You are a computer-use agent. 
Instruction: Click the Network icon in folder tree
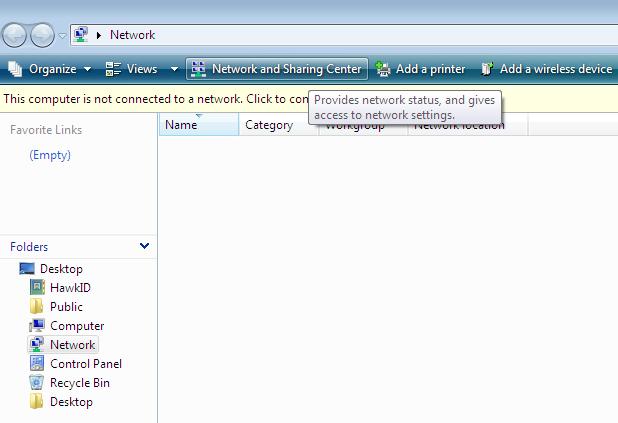(x=37, y=345)
